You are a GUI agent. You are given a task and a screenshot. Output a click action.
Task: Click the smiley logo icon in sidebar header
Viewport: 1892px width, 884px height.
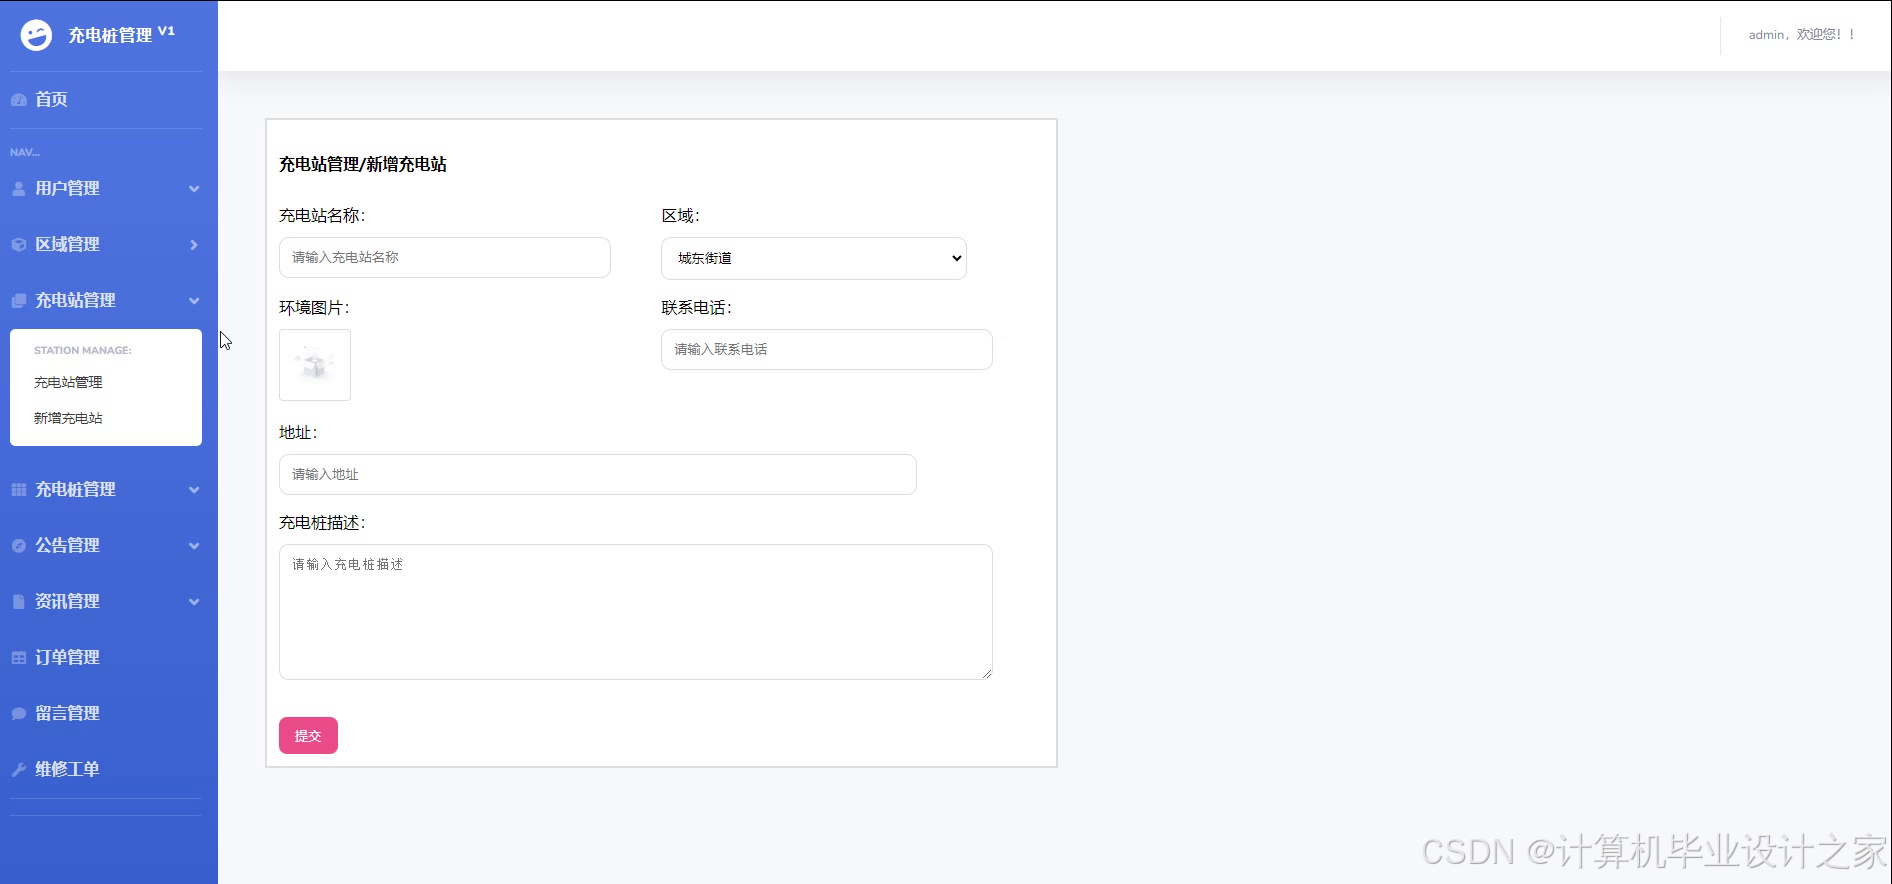coord(36,35)
